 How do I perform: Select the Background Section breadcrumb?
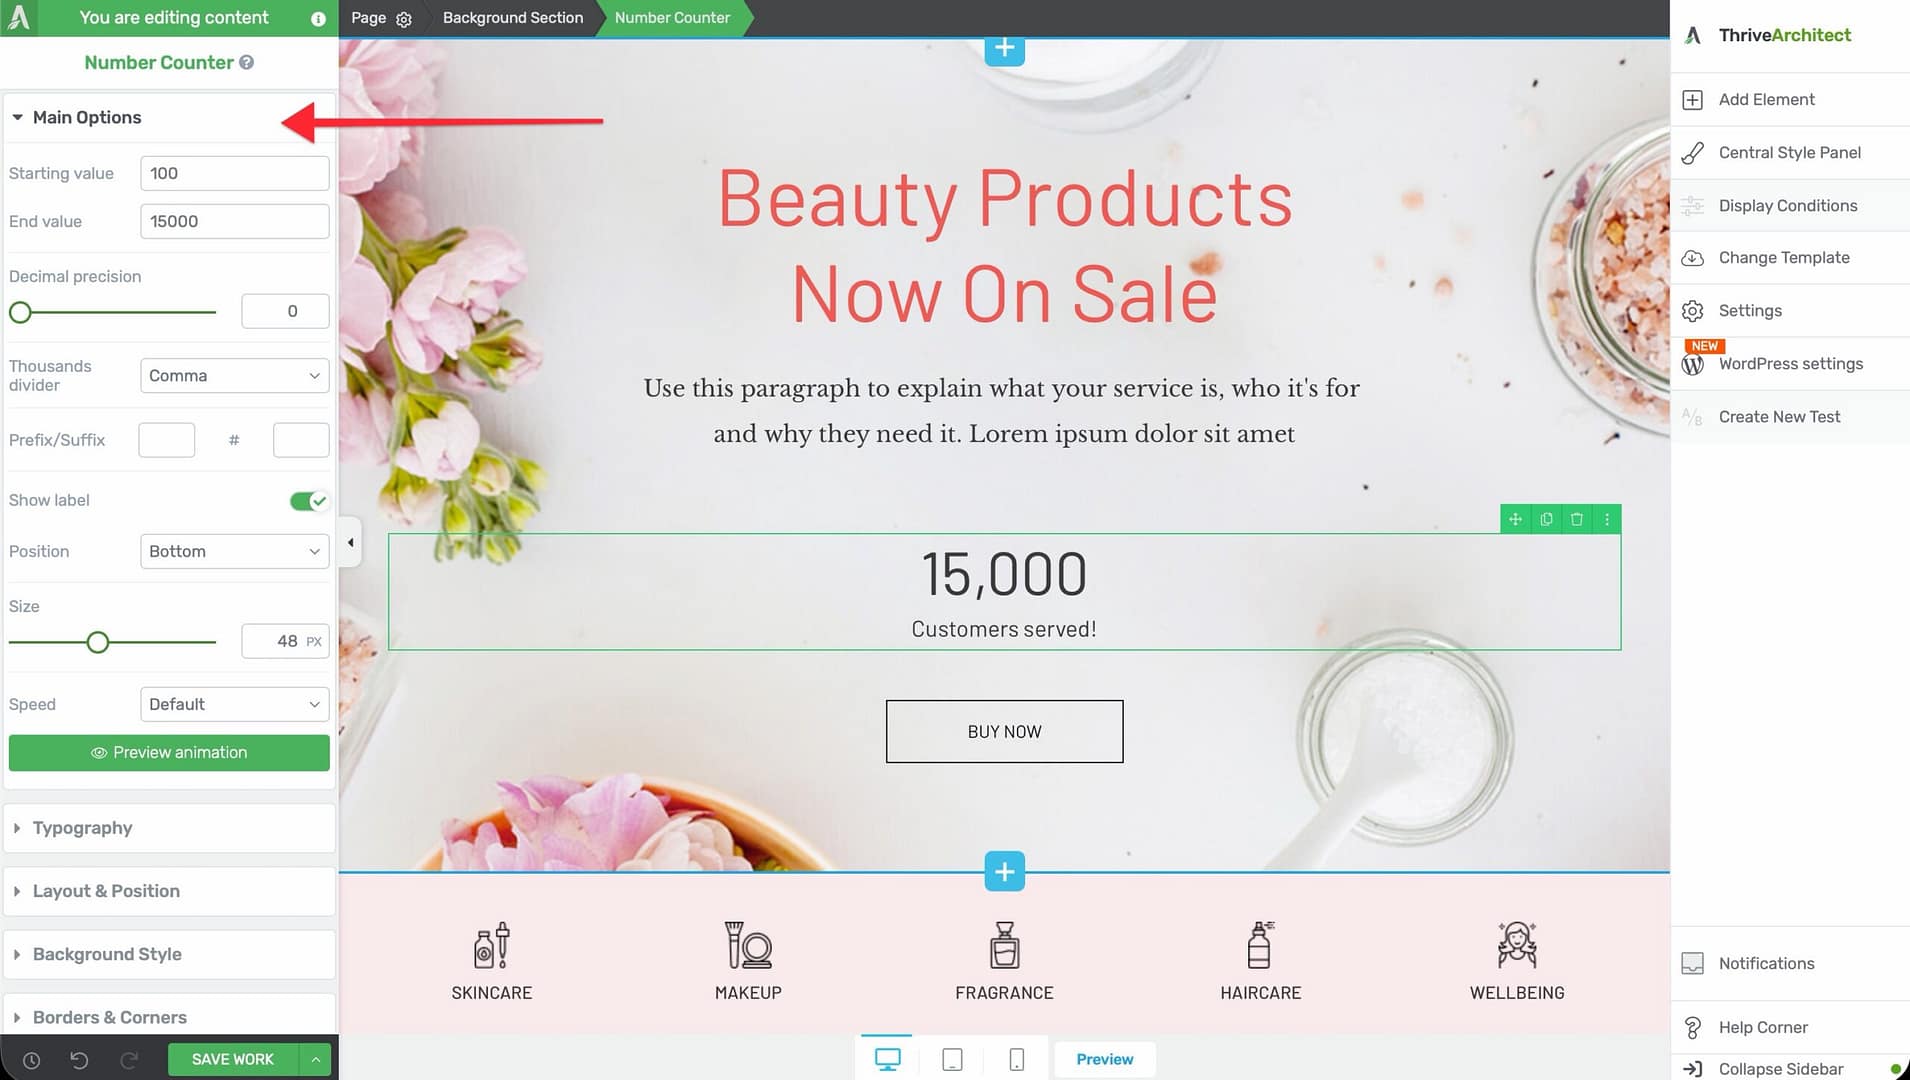512,18
